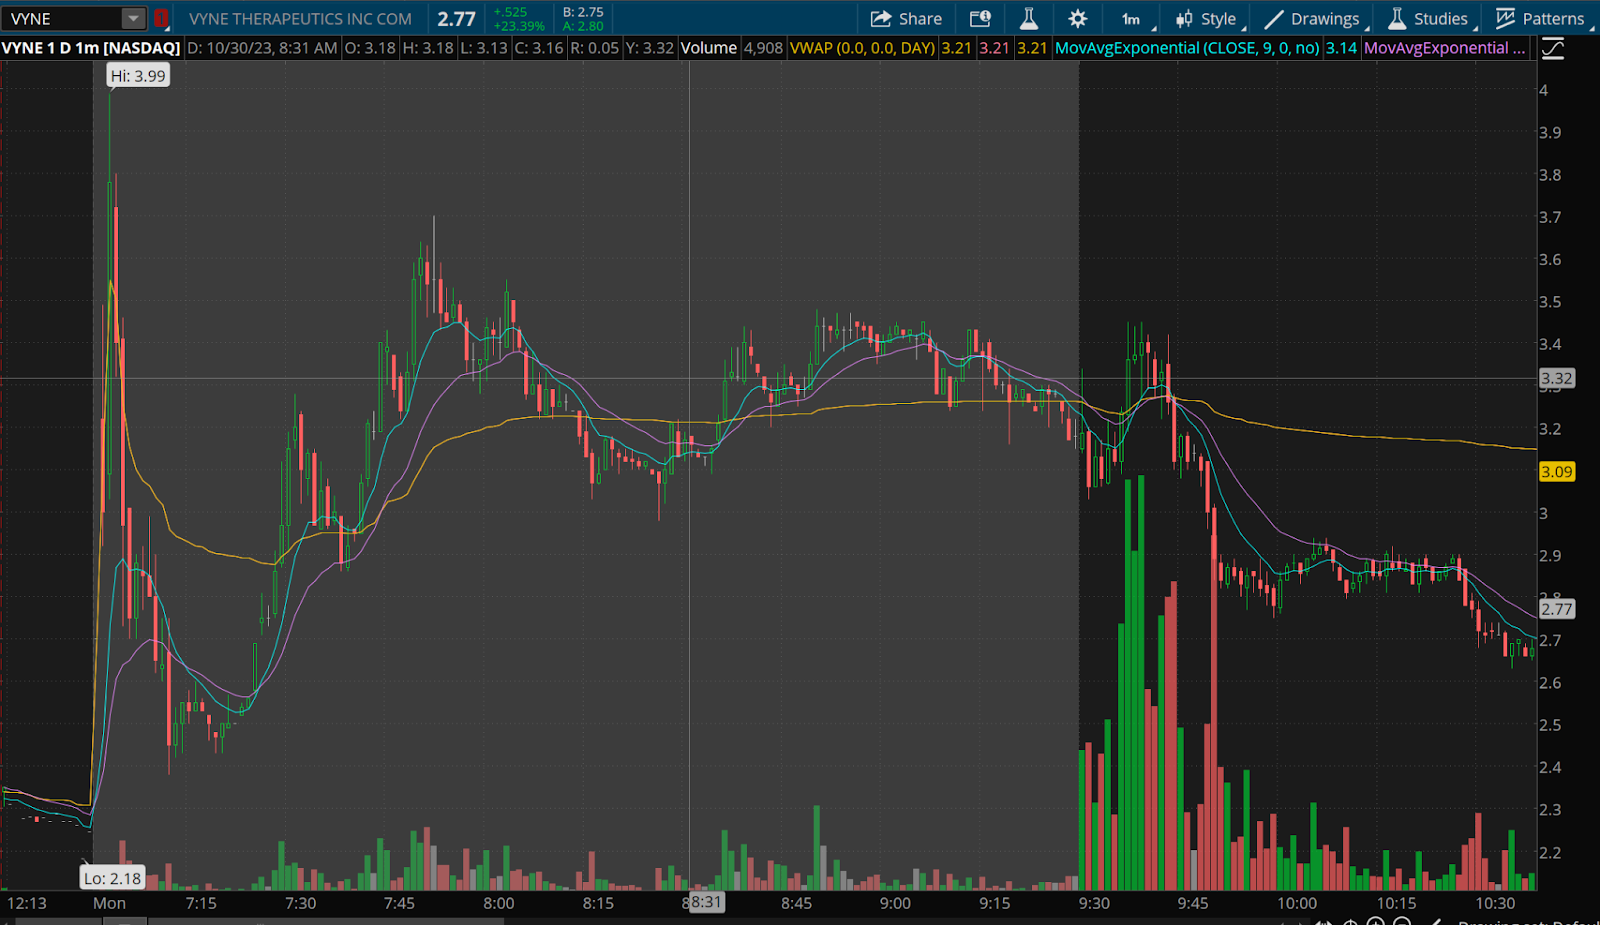The image size is (1600, 925).
Task: Click inside the VYNE symbol input field
Action: [62, 19]
